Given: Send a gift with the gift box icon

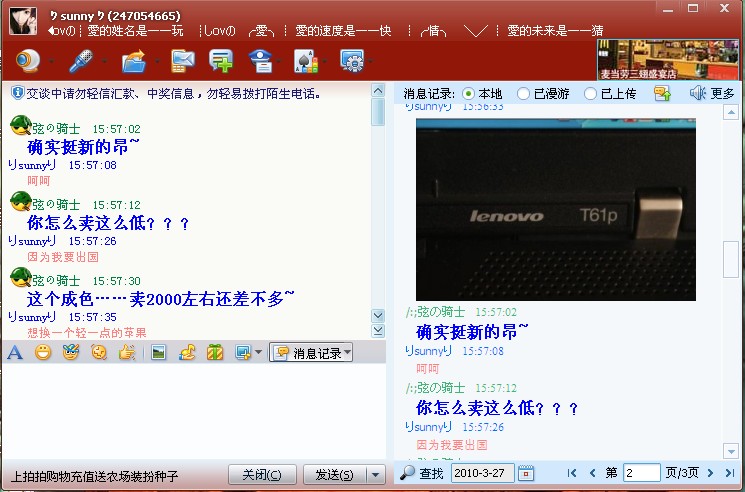Looking at the screenshot, I should 215,352.
